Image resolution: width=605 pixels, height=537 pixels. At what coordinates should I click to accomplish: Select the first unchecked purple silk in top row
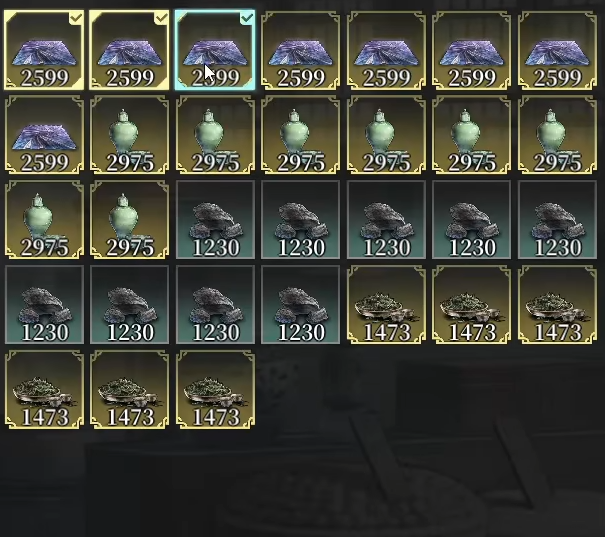[301, 50]
